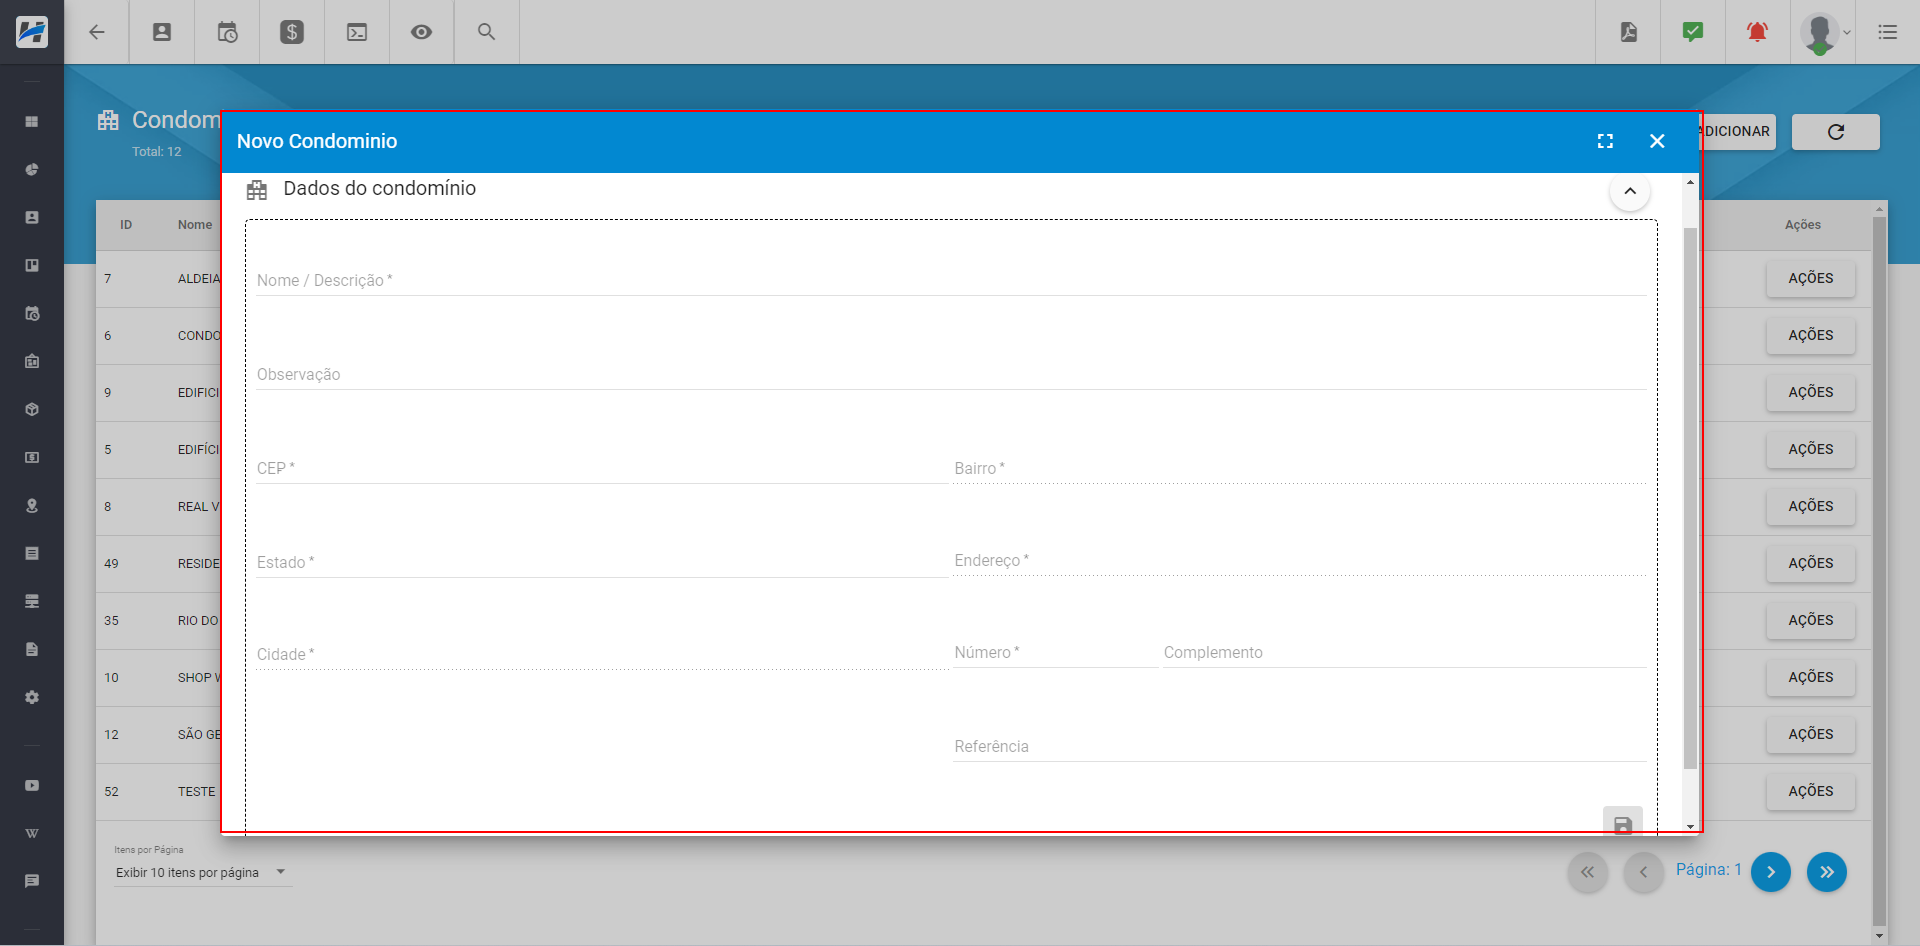
Task: Open the W sidebar icon
Action: (32, 833)
